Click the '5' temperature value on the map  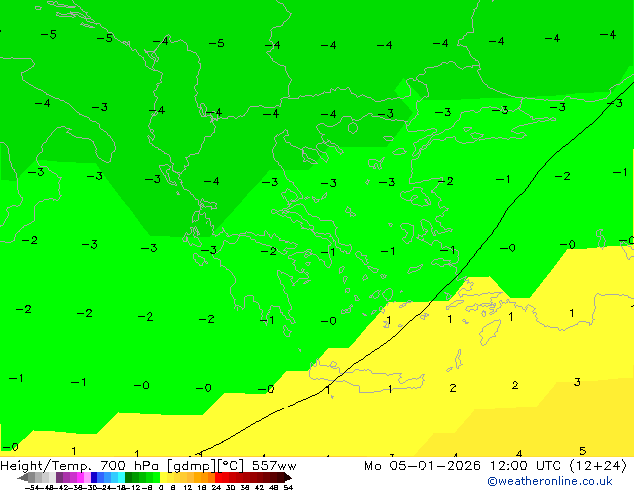pos(582,450)
